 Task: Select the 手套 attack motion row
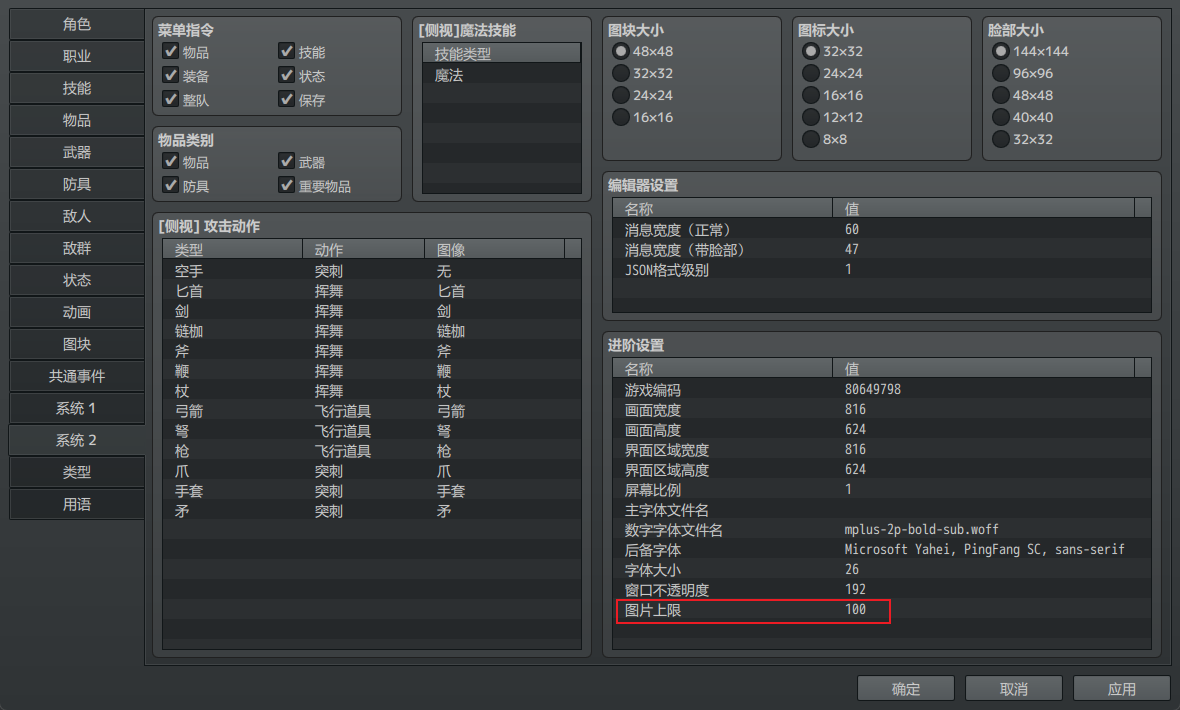pyautogui.click(x=372, y=491)
